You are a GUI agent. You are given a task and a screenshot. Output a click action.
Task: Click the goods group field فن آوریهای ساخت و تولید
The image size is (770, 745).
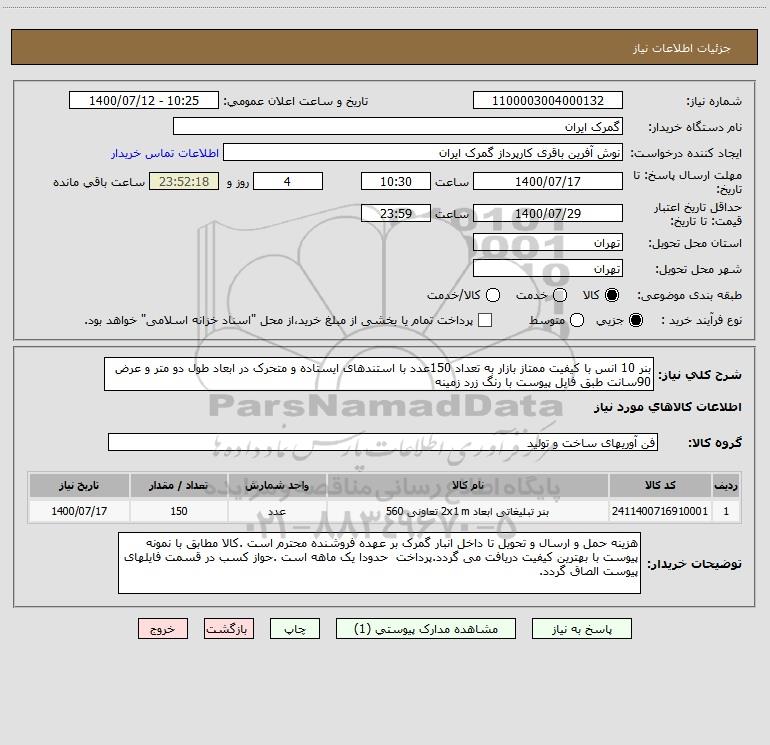(383, 442)
